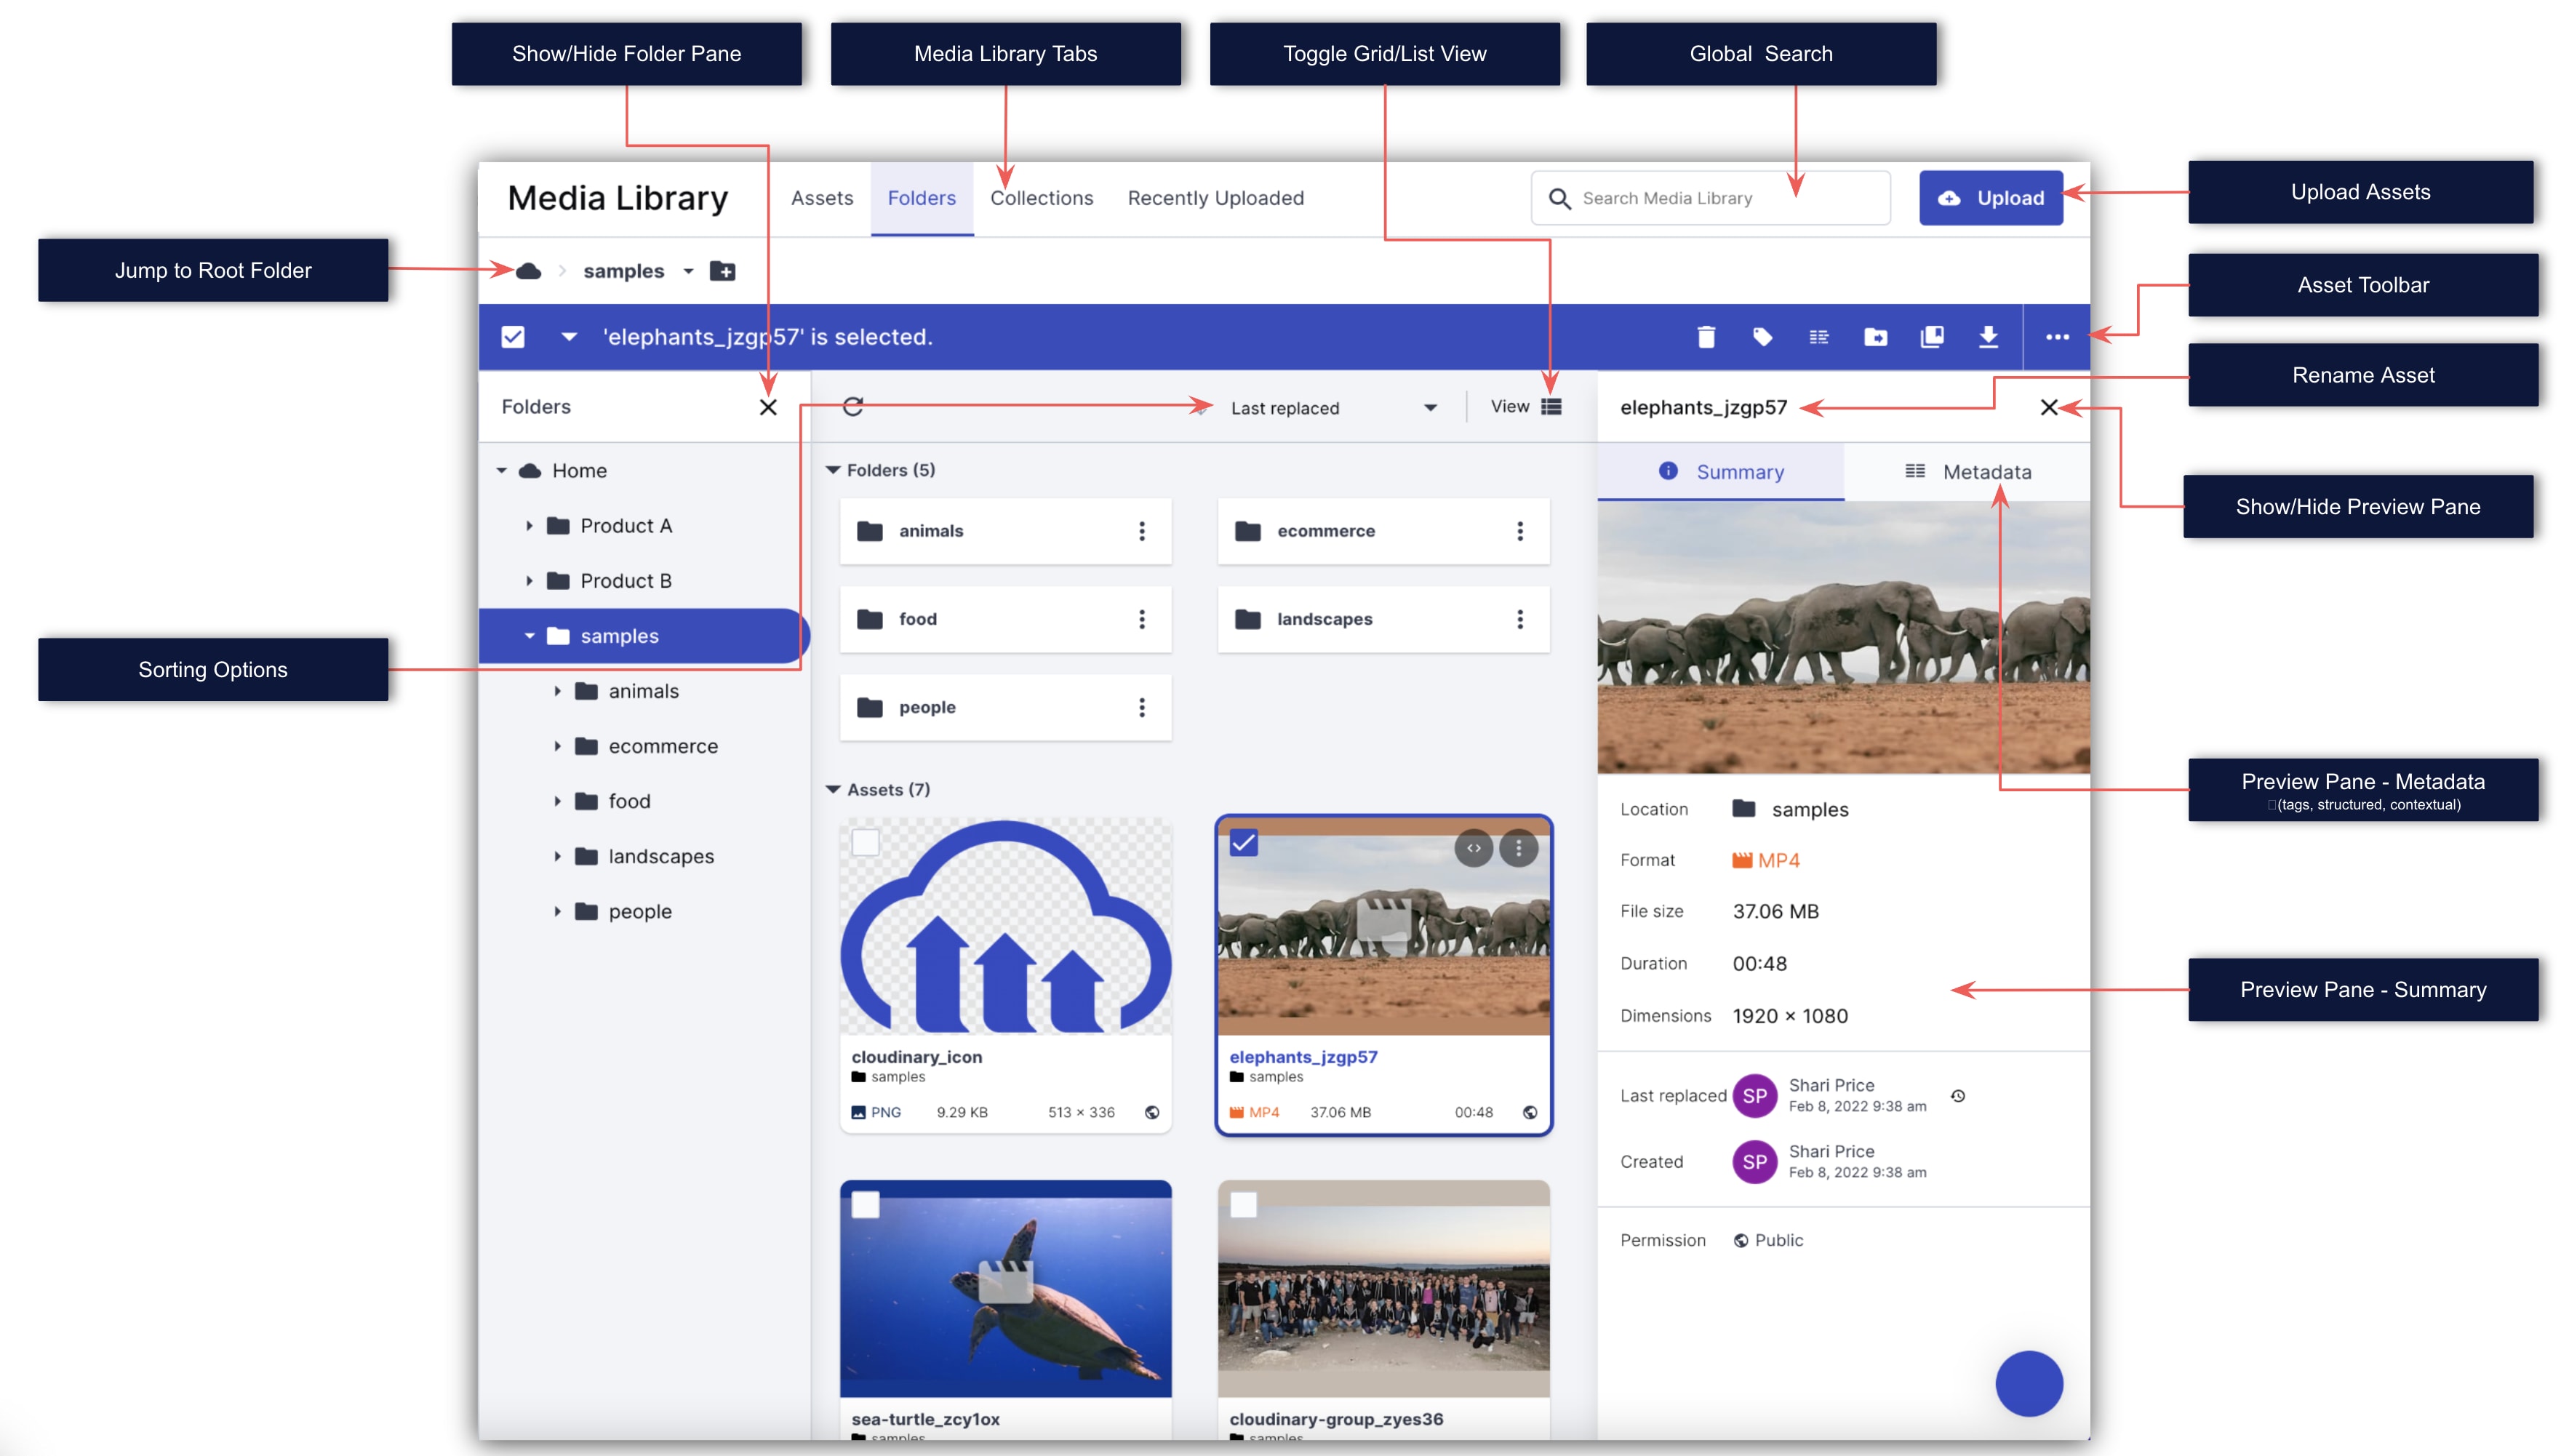Expand the landscapes subfolder in tree
This screenshot has width=2569, height=1456.
coord(557,857)
